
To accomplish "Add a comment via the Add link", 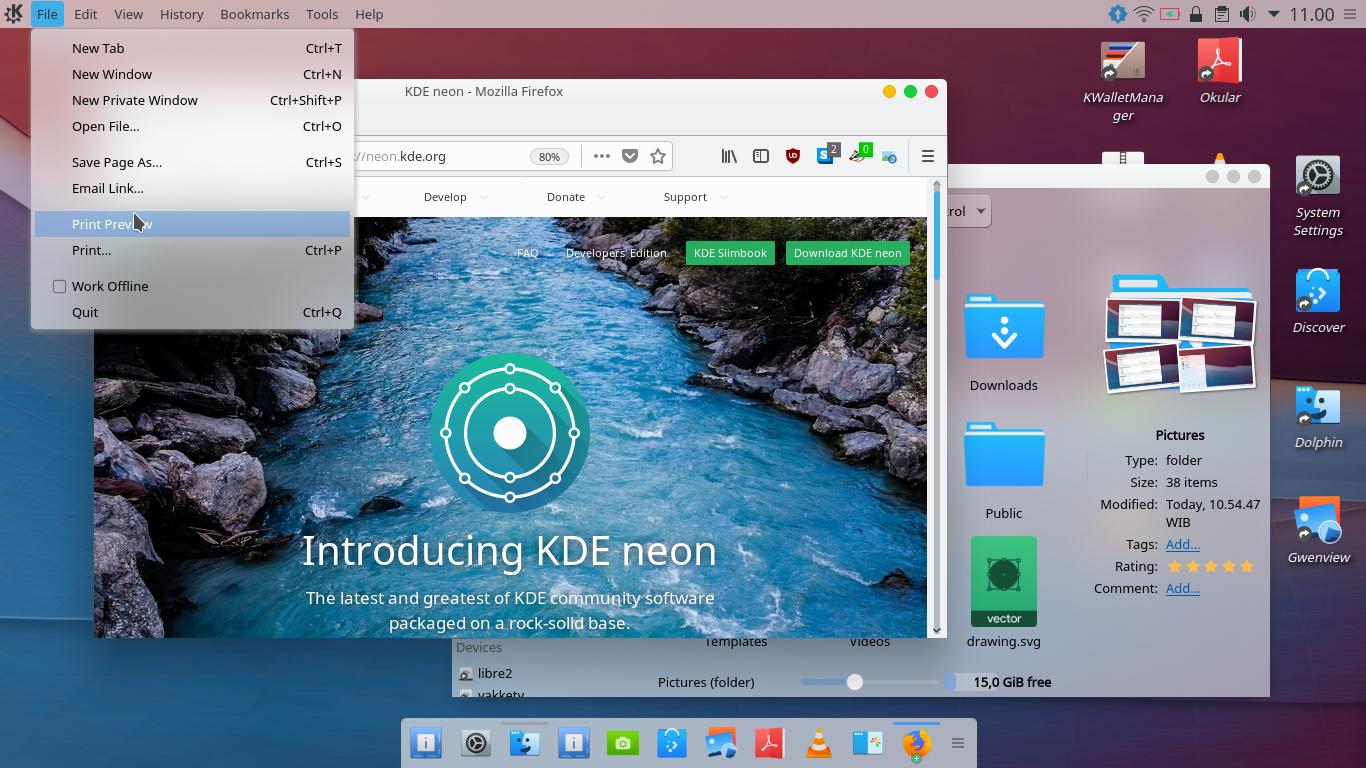I will pos(1182,588).
